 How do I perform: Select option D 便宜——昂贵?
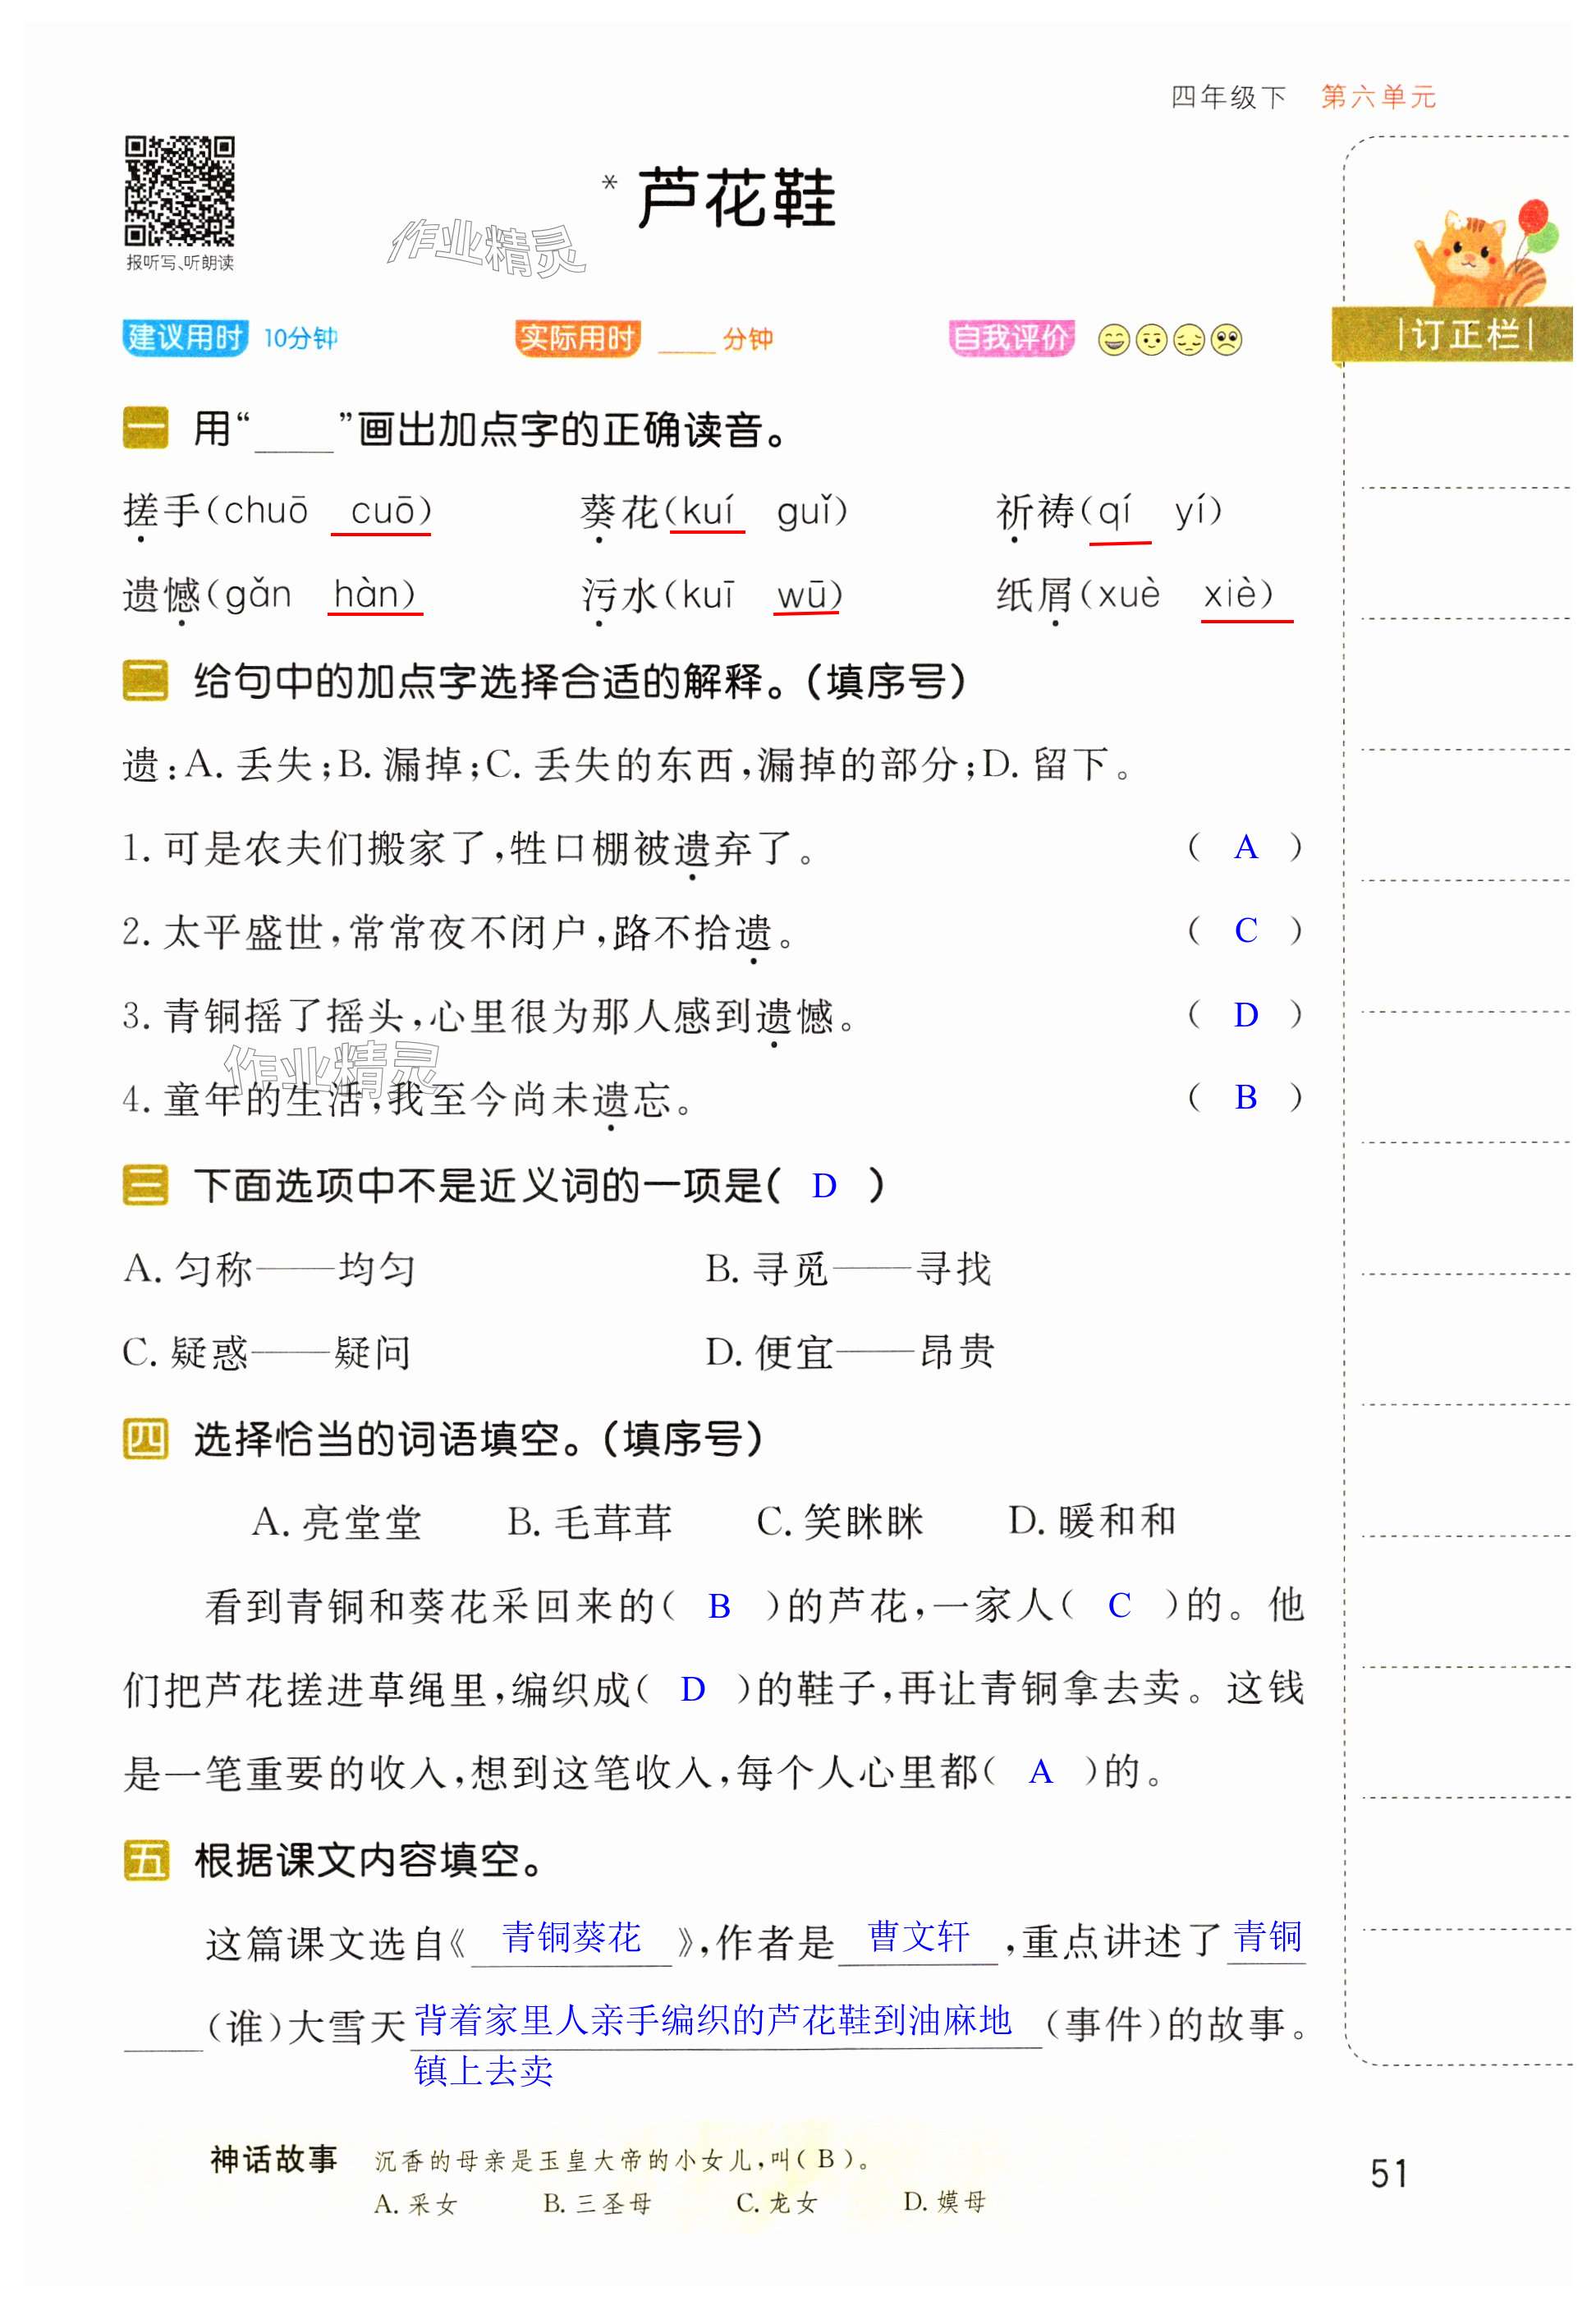849,1353
